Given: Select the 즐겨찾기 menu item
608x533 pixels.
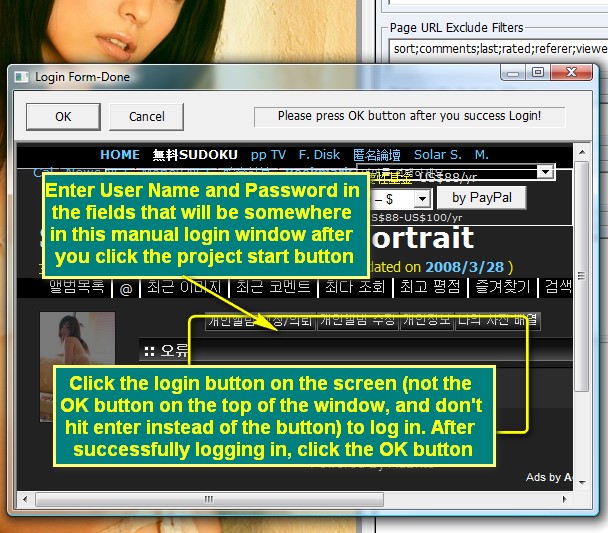Looking at the screenshot, I should 503,287.
